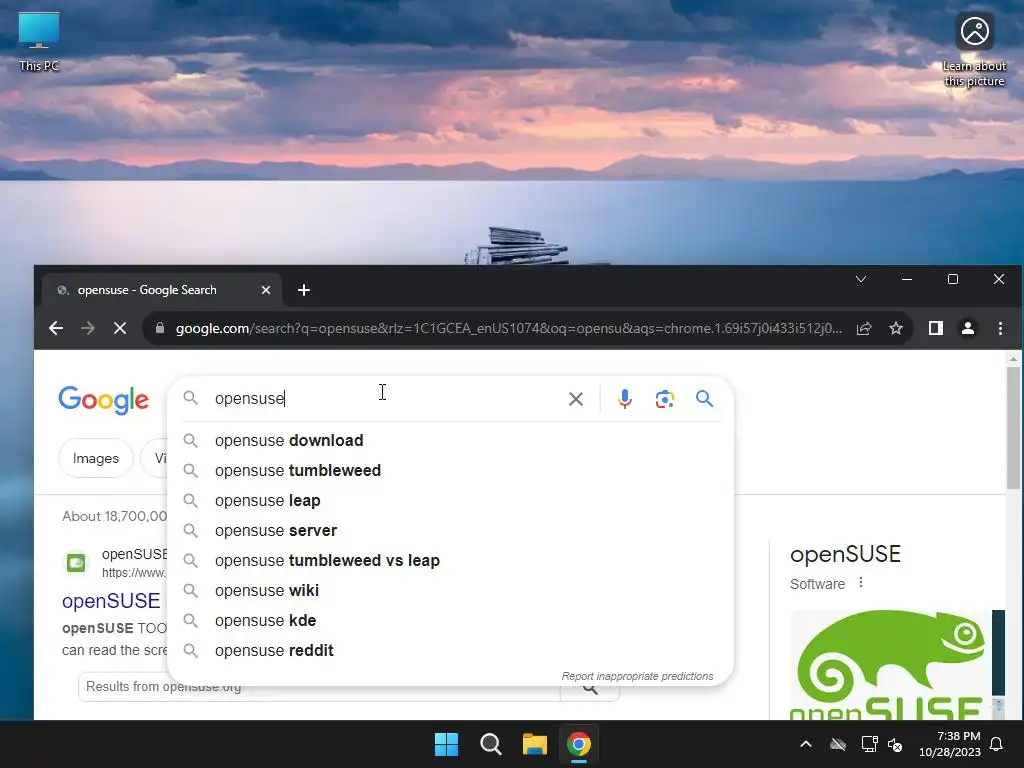Stop page loading with the X button
This screenshot has width=1024, height=768.
(120, 328)
